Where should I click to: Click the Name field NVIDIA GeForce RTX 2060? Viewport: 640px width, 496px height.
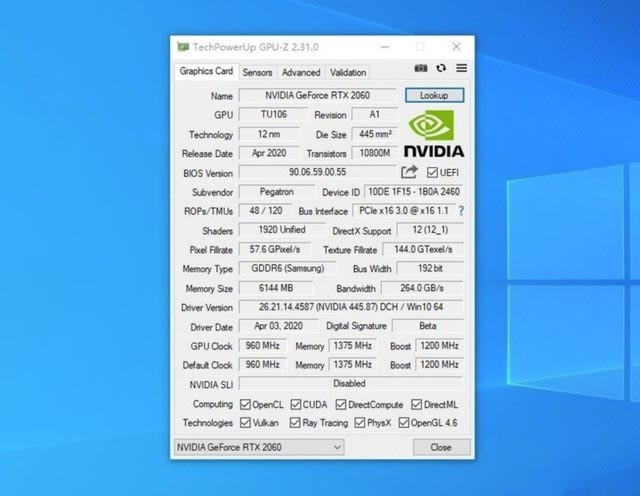pos(318,95)
